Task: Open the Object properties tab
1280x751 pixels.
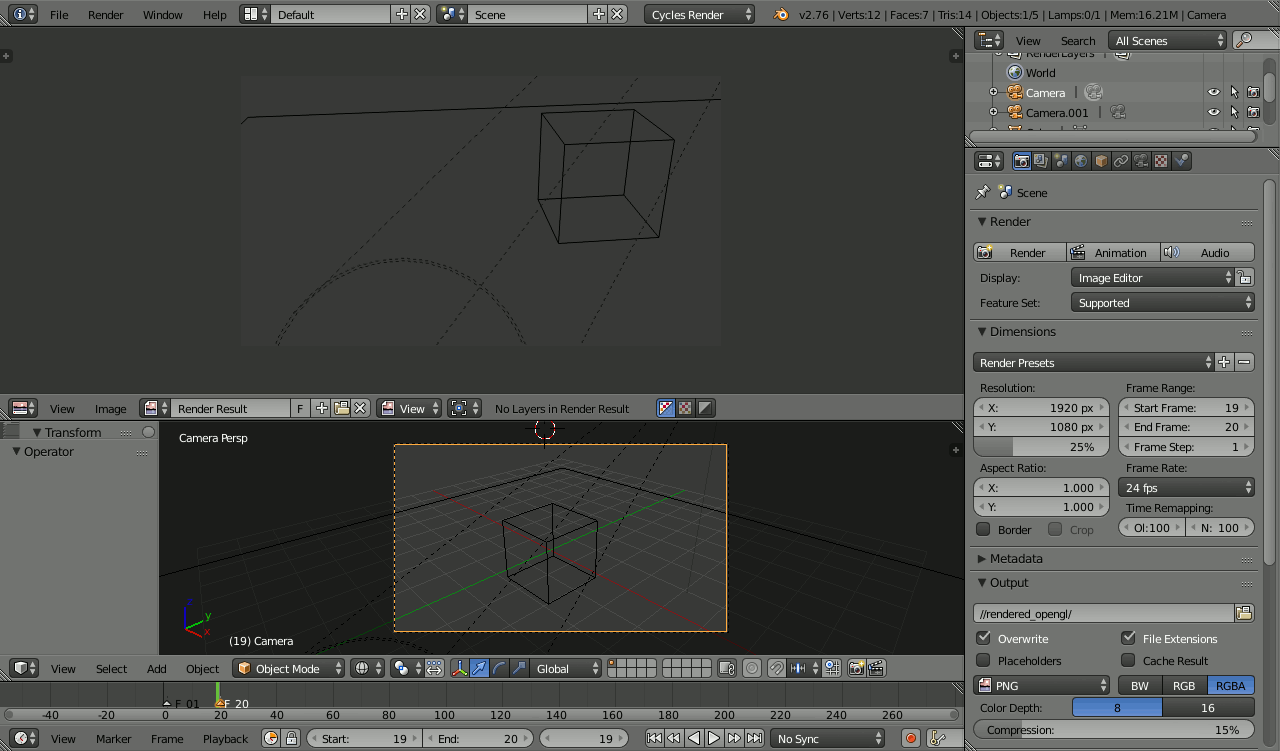Action: tap(1101, 160)
